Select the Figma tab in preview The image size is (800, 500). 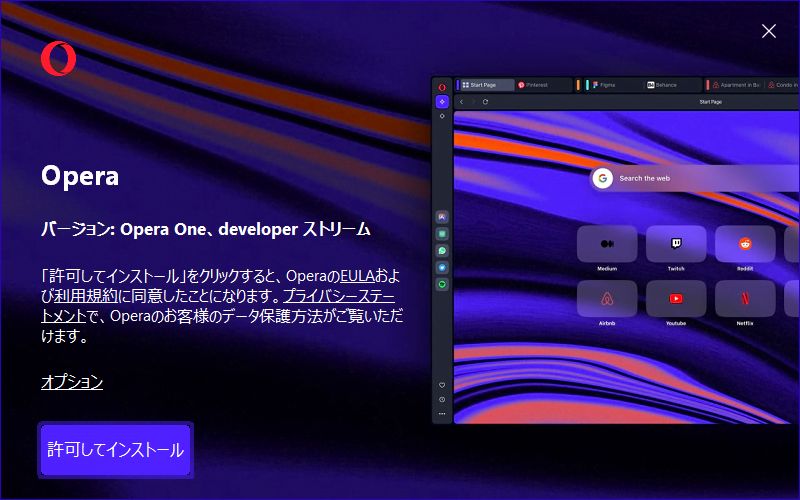[x=614, y=85]
